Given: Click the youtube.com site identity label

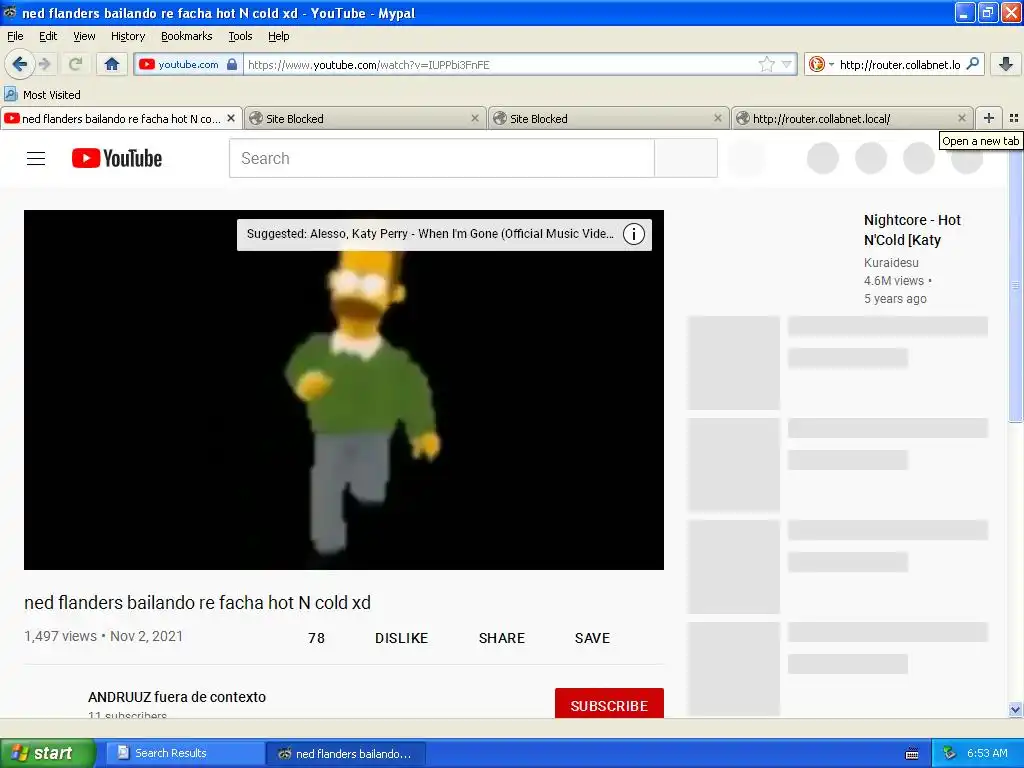Looking at the screenshot, I should click(x=188, y=64).
